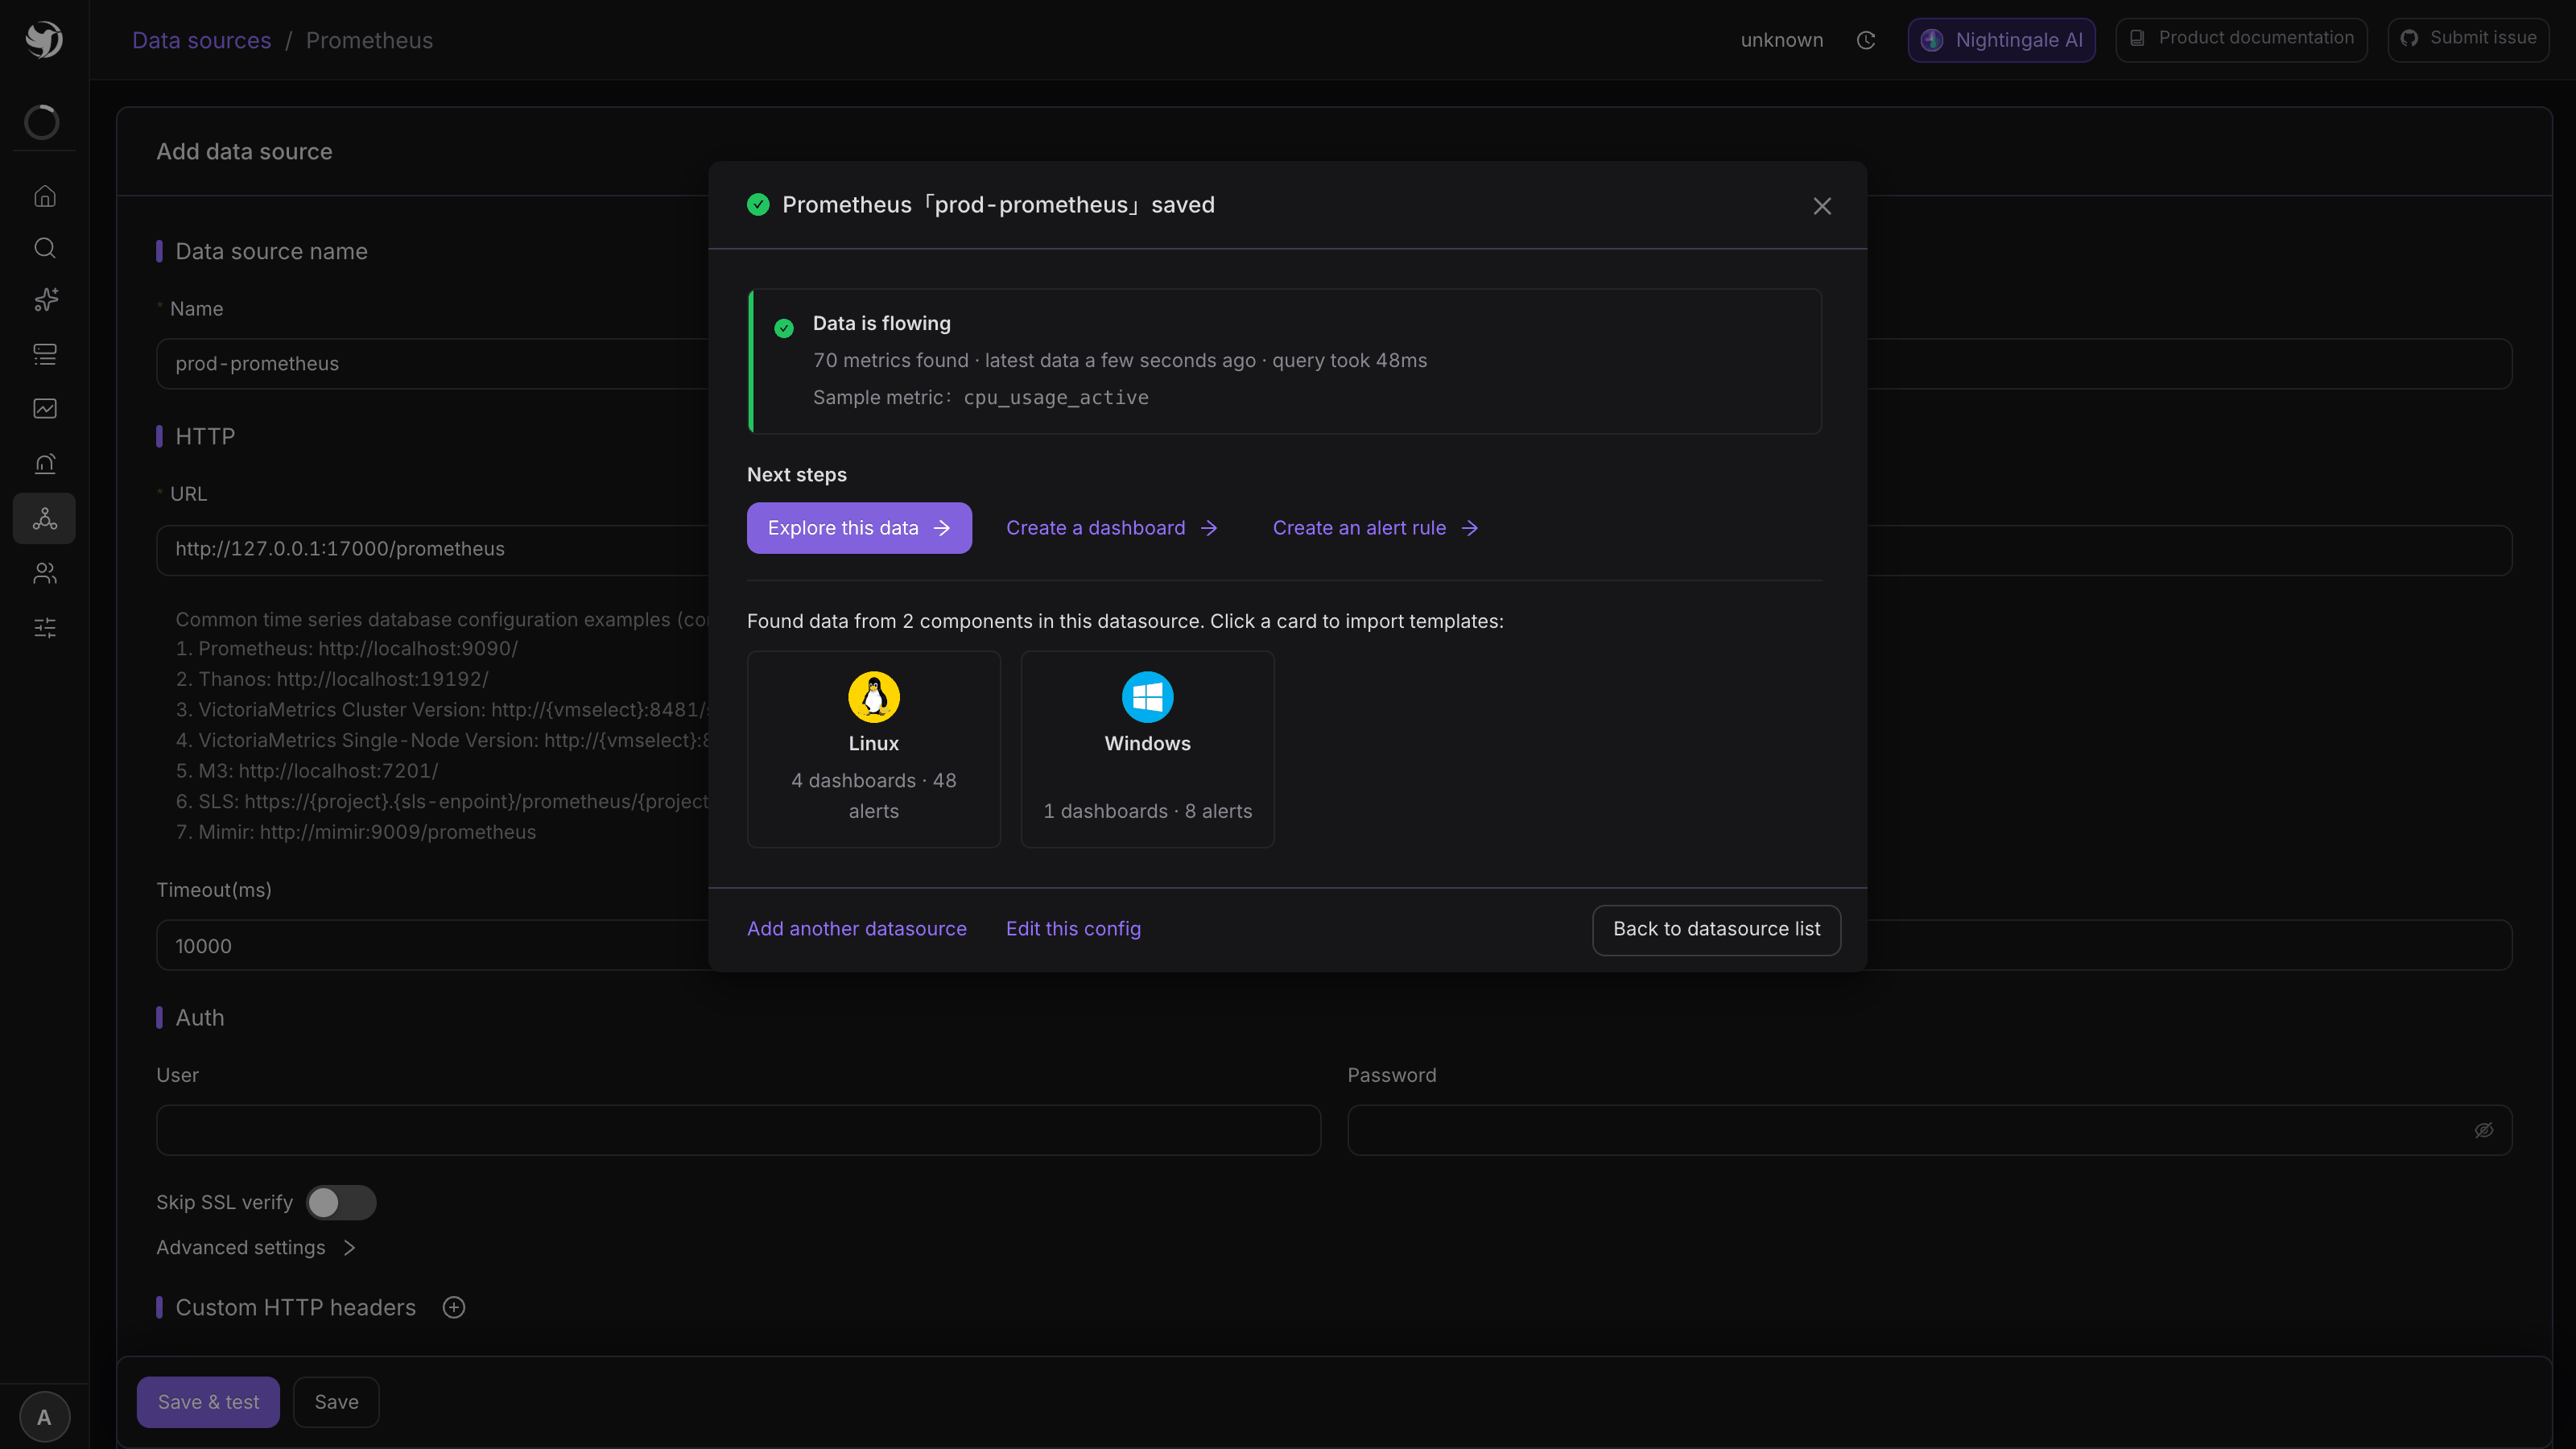2576x1449 pixels.
Task: Open the alert bell icon in sidebar
Action: click(44, 464)
